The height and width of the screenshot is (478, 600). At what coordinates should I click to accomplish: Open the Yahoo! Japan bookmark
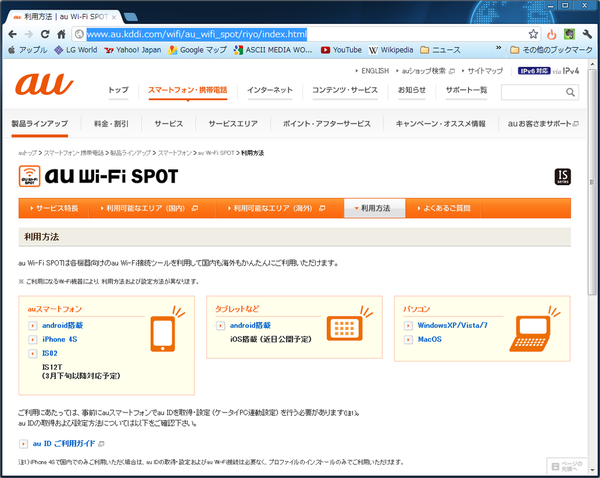(133, 50)
